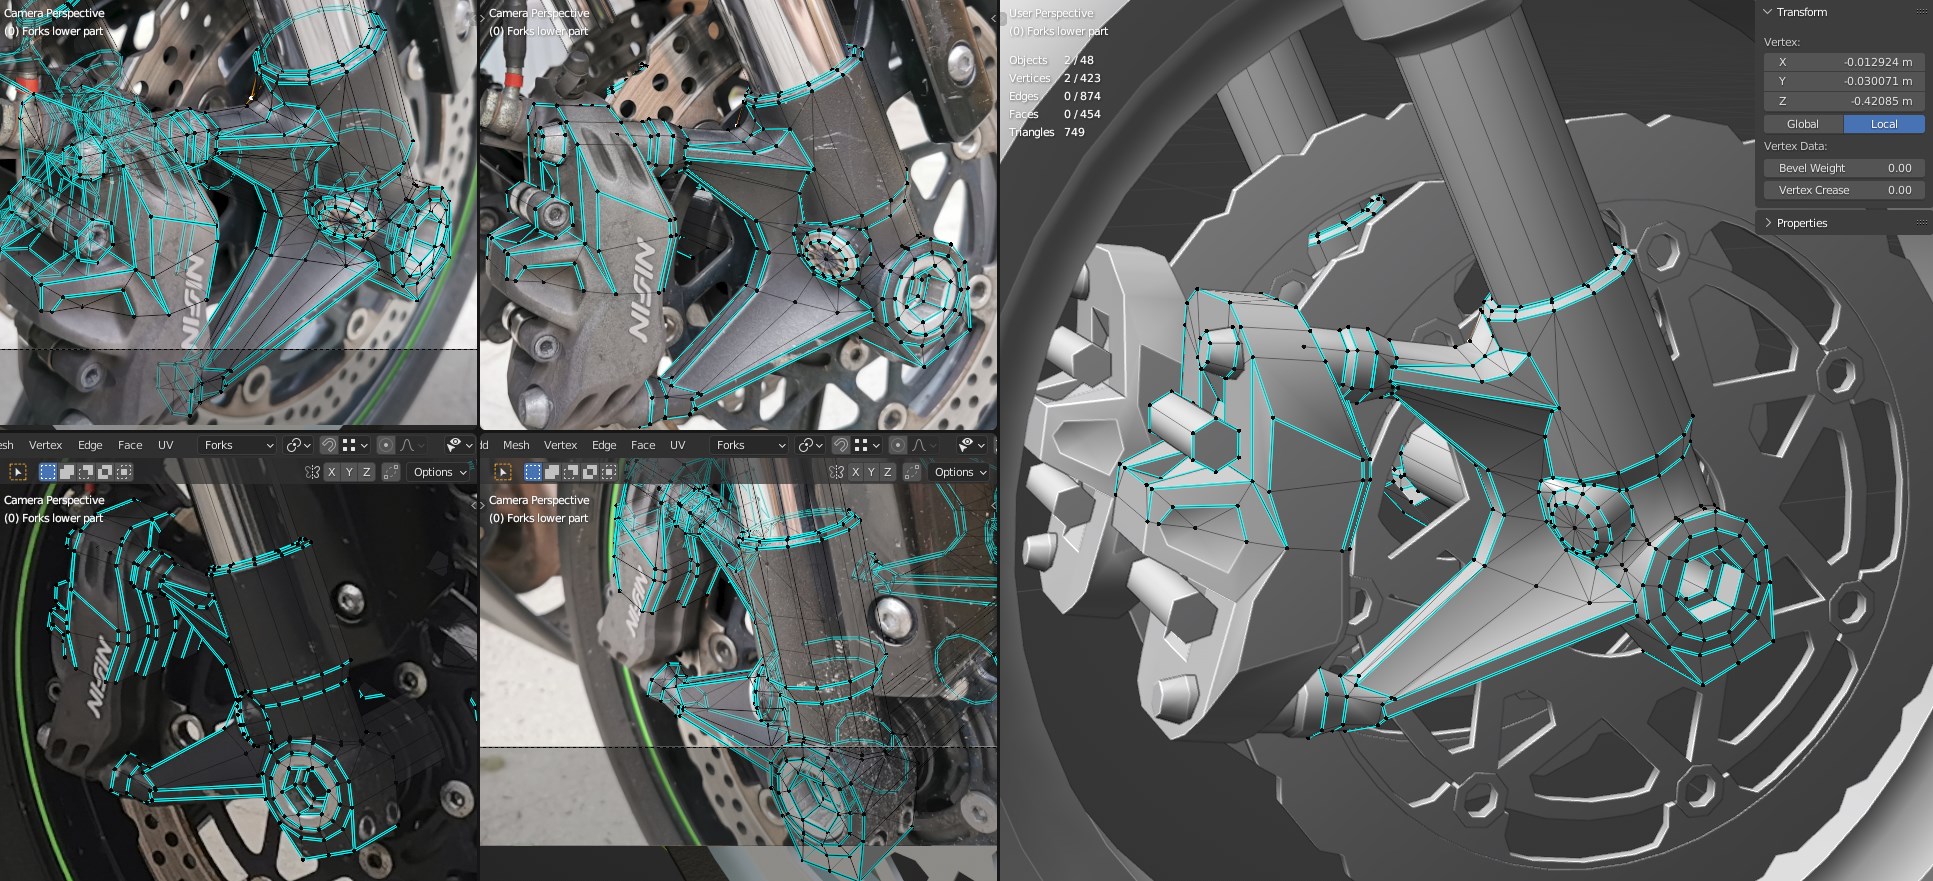1933x881 pixels.
Task: Toggle Z-axis mirror in right viewport header
Action: (x=888, y=472)
